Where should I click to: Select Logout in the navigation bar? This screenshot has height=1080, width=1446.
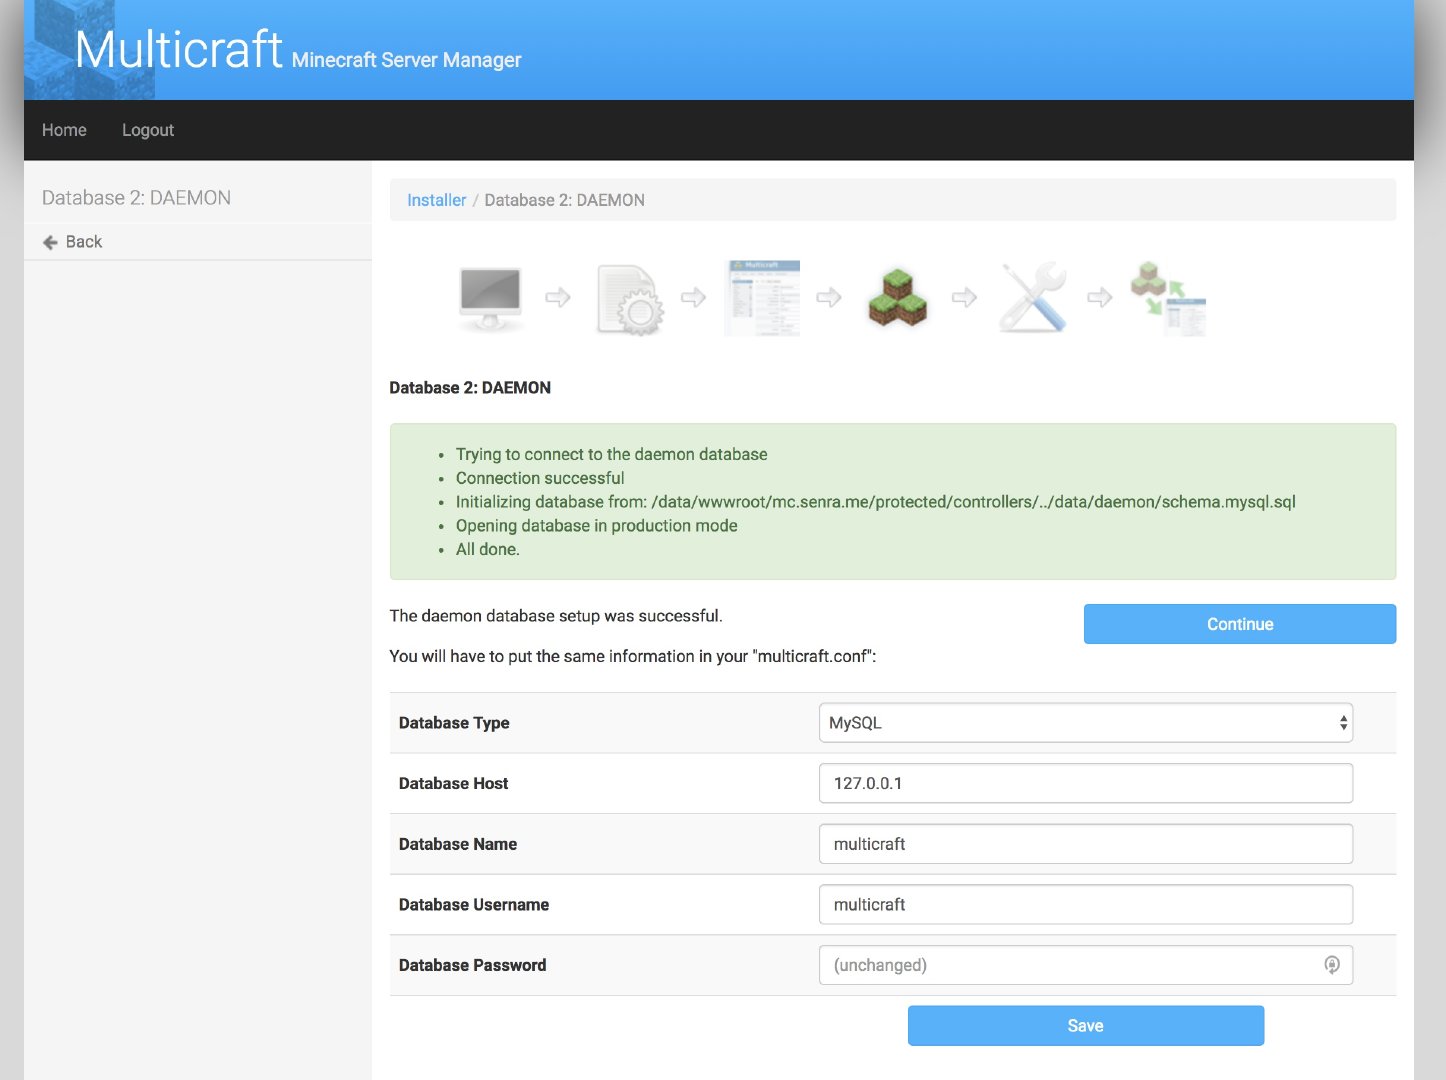pyautogui.click(x=148, y=130)
